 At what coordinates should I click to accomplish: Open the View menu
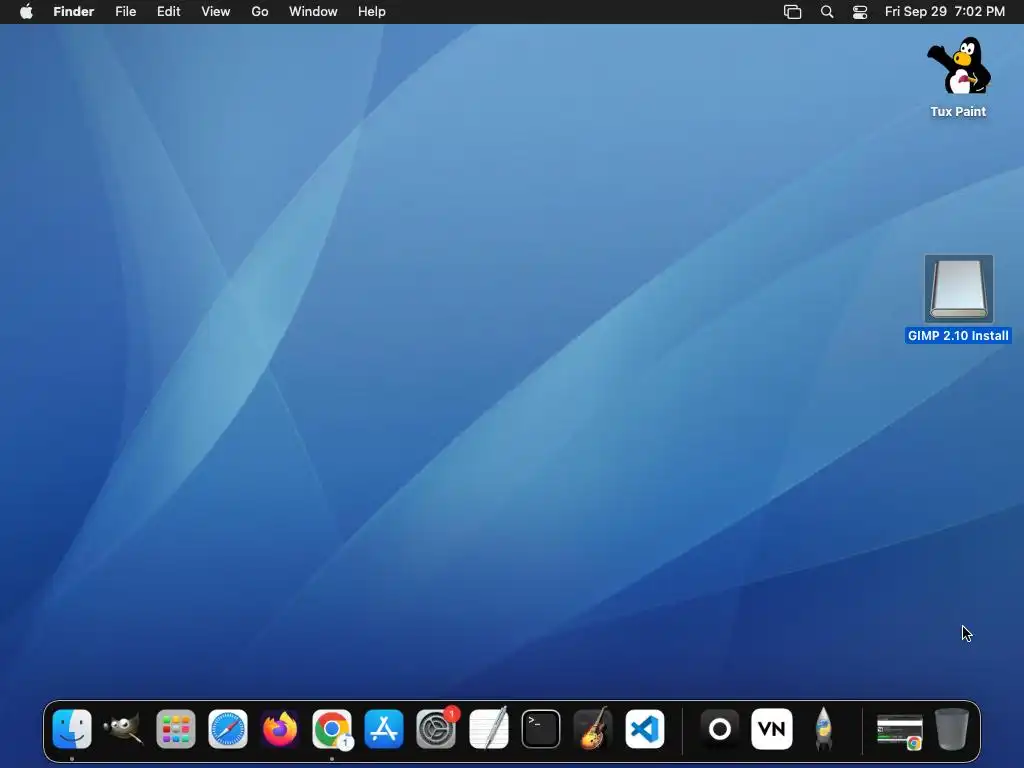[x=216, y=12]
